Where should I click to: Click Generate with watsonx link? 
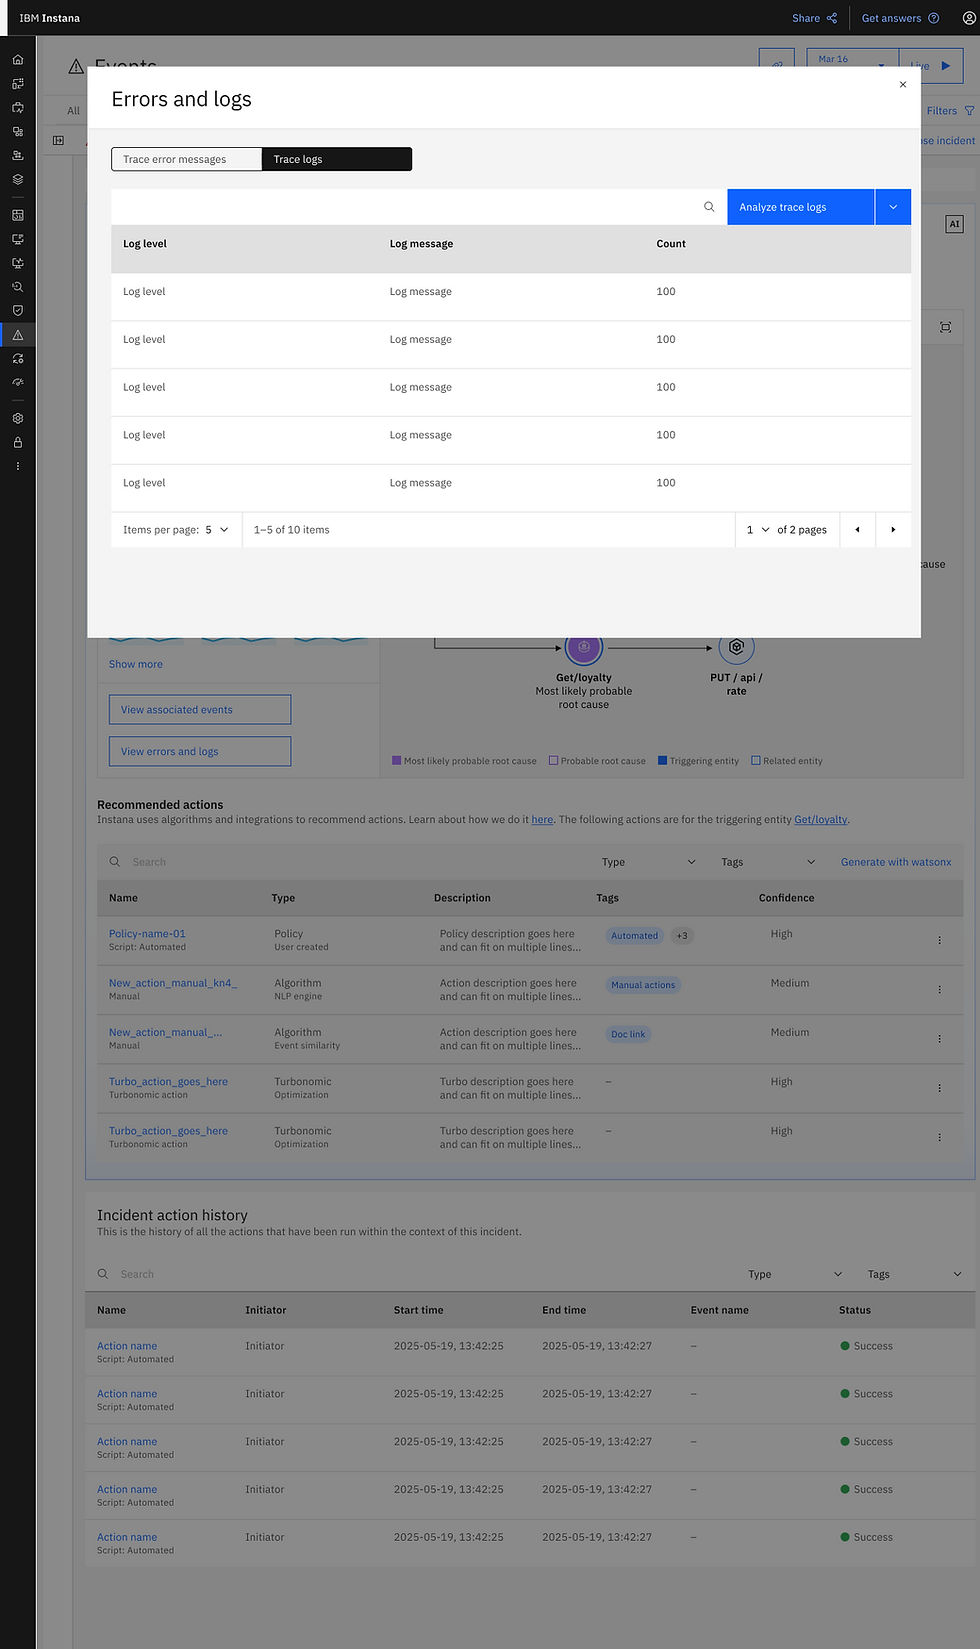896,862
